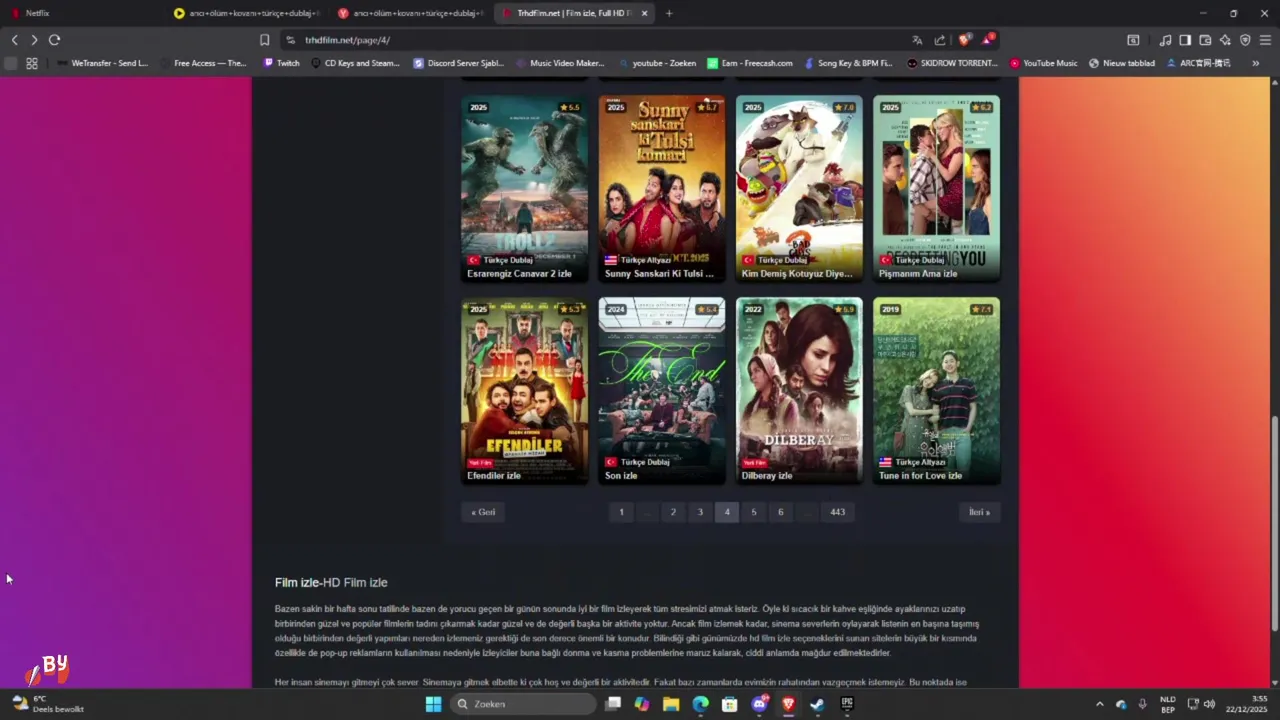Go to pagination page 3

pyautogui.click(x=700, y=512)
